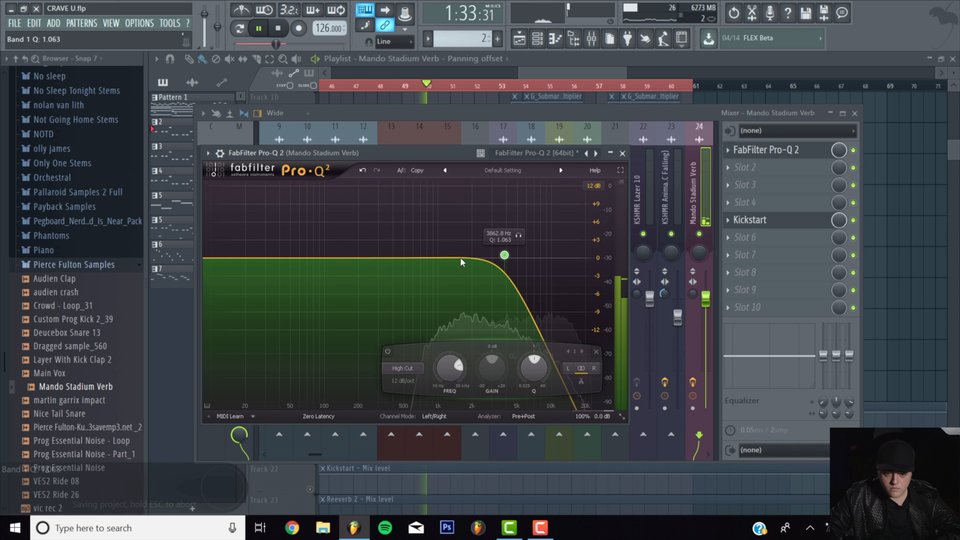Click the 126.000 tempo field
The height and width of the screenshot is (540, 960).
329,28
